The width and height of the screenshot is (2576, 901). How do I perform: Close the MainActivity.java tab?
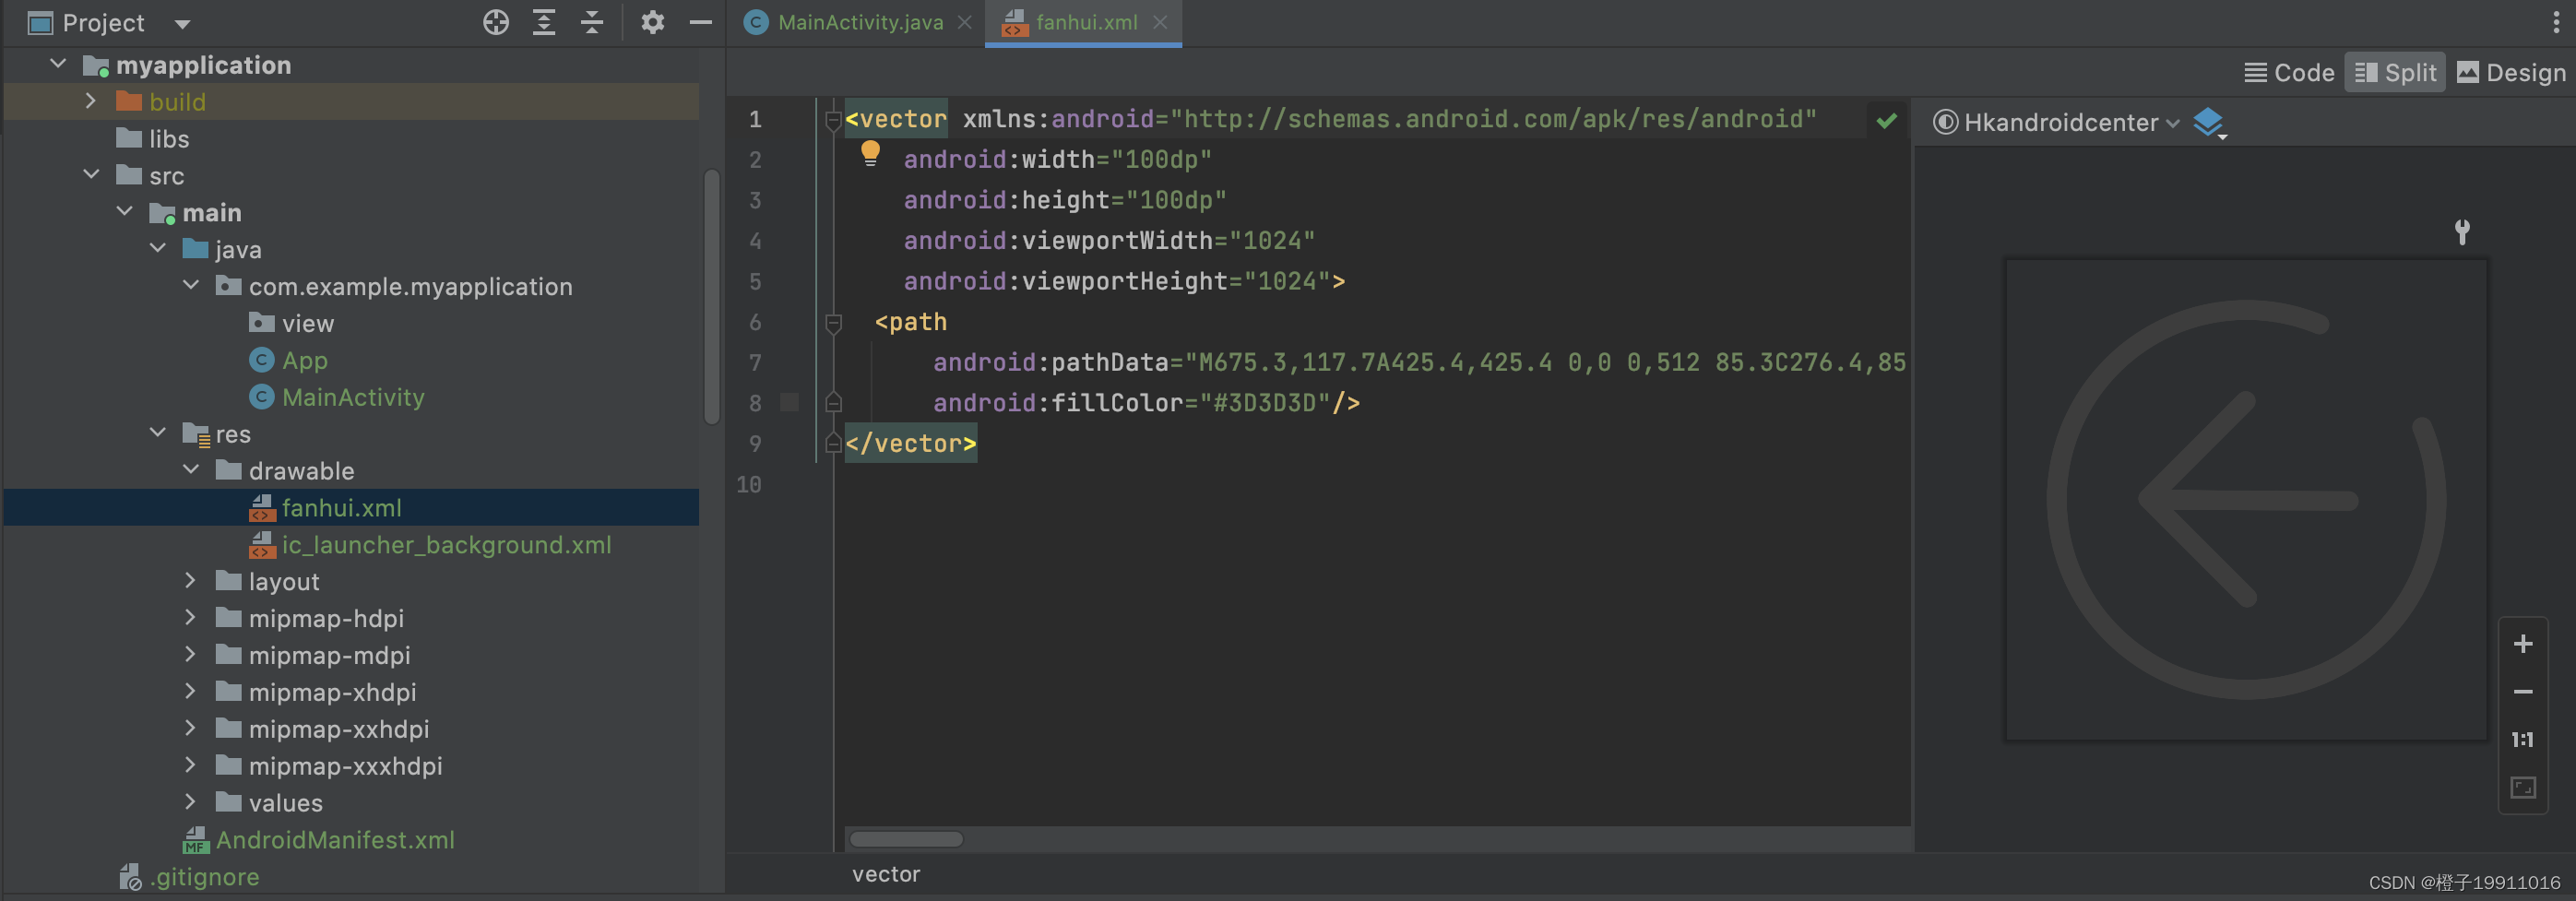tap(964, 22)
